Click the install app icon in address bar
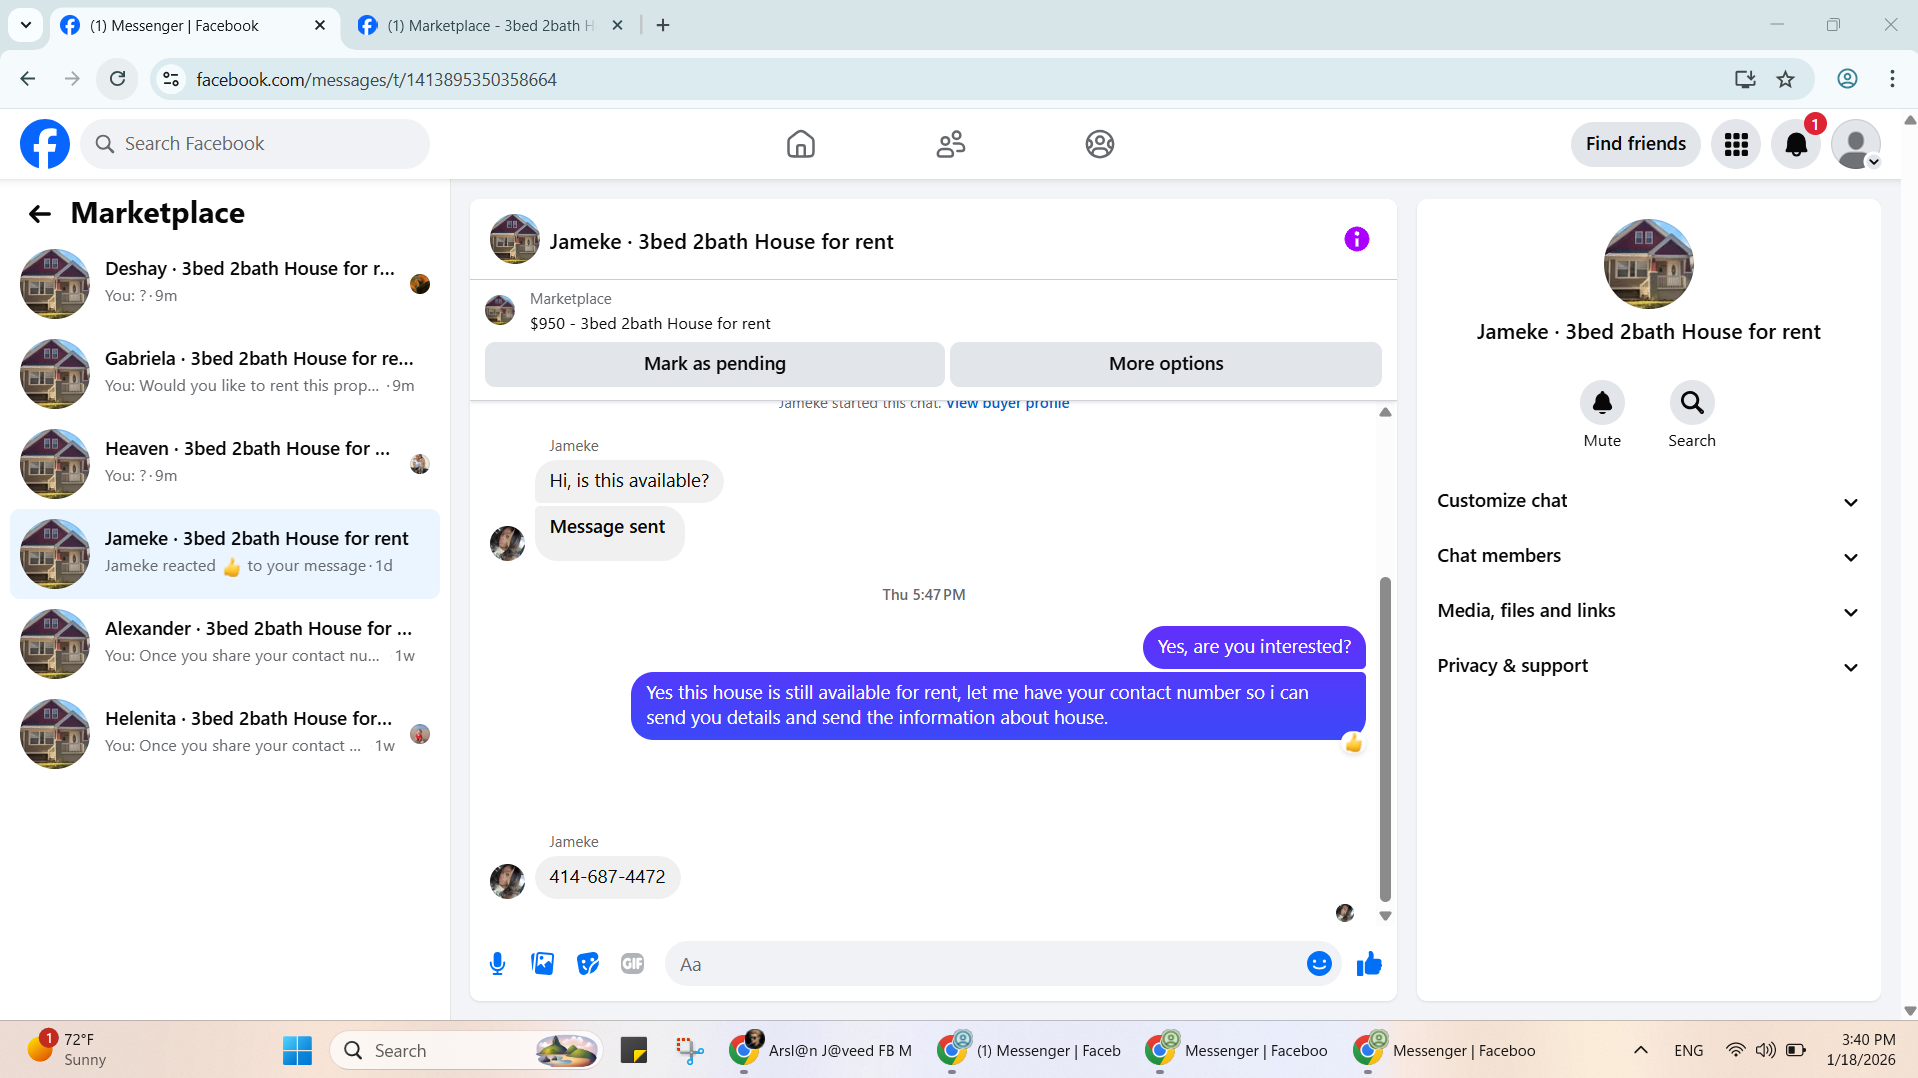 (1744, 79)
